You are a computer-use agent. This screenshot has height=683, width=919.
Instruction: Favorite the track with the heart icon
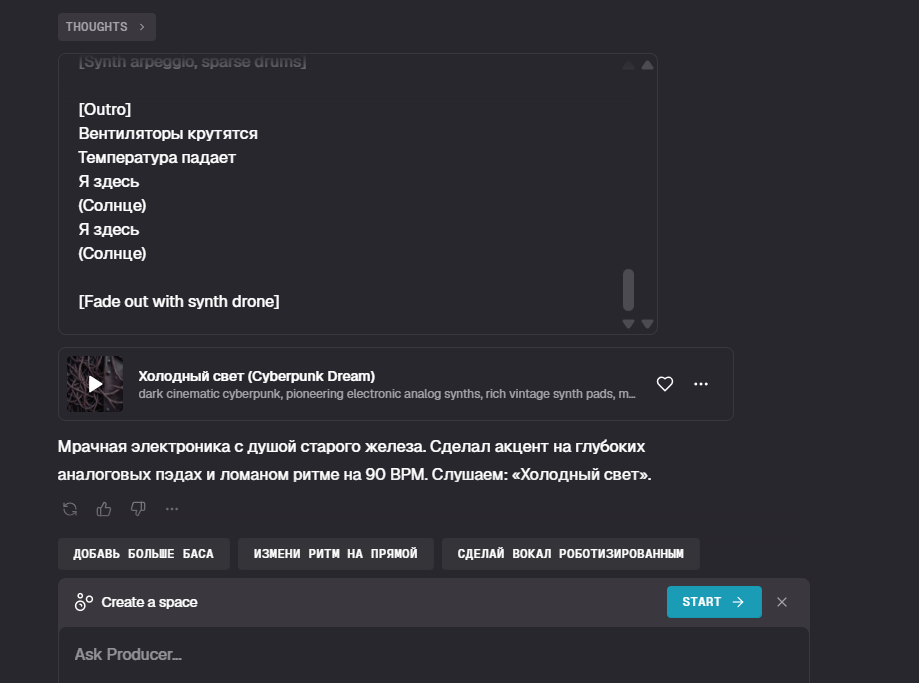pos(664,383)
